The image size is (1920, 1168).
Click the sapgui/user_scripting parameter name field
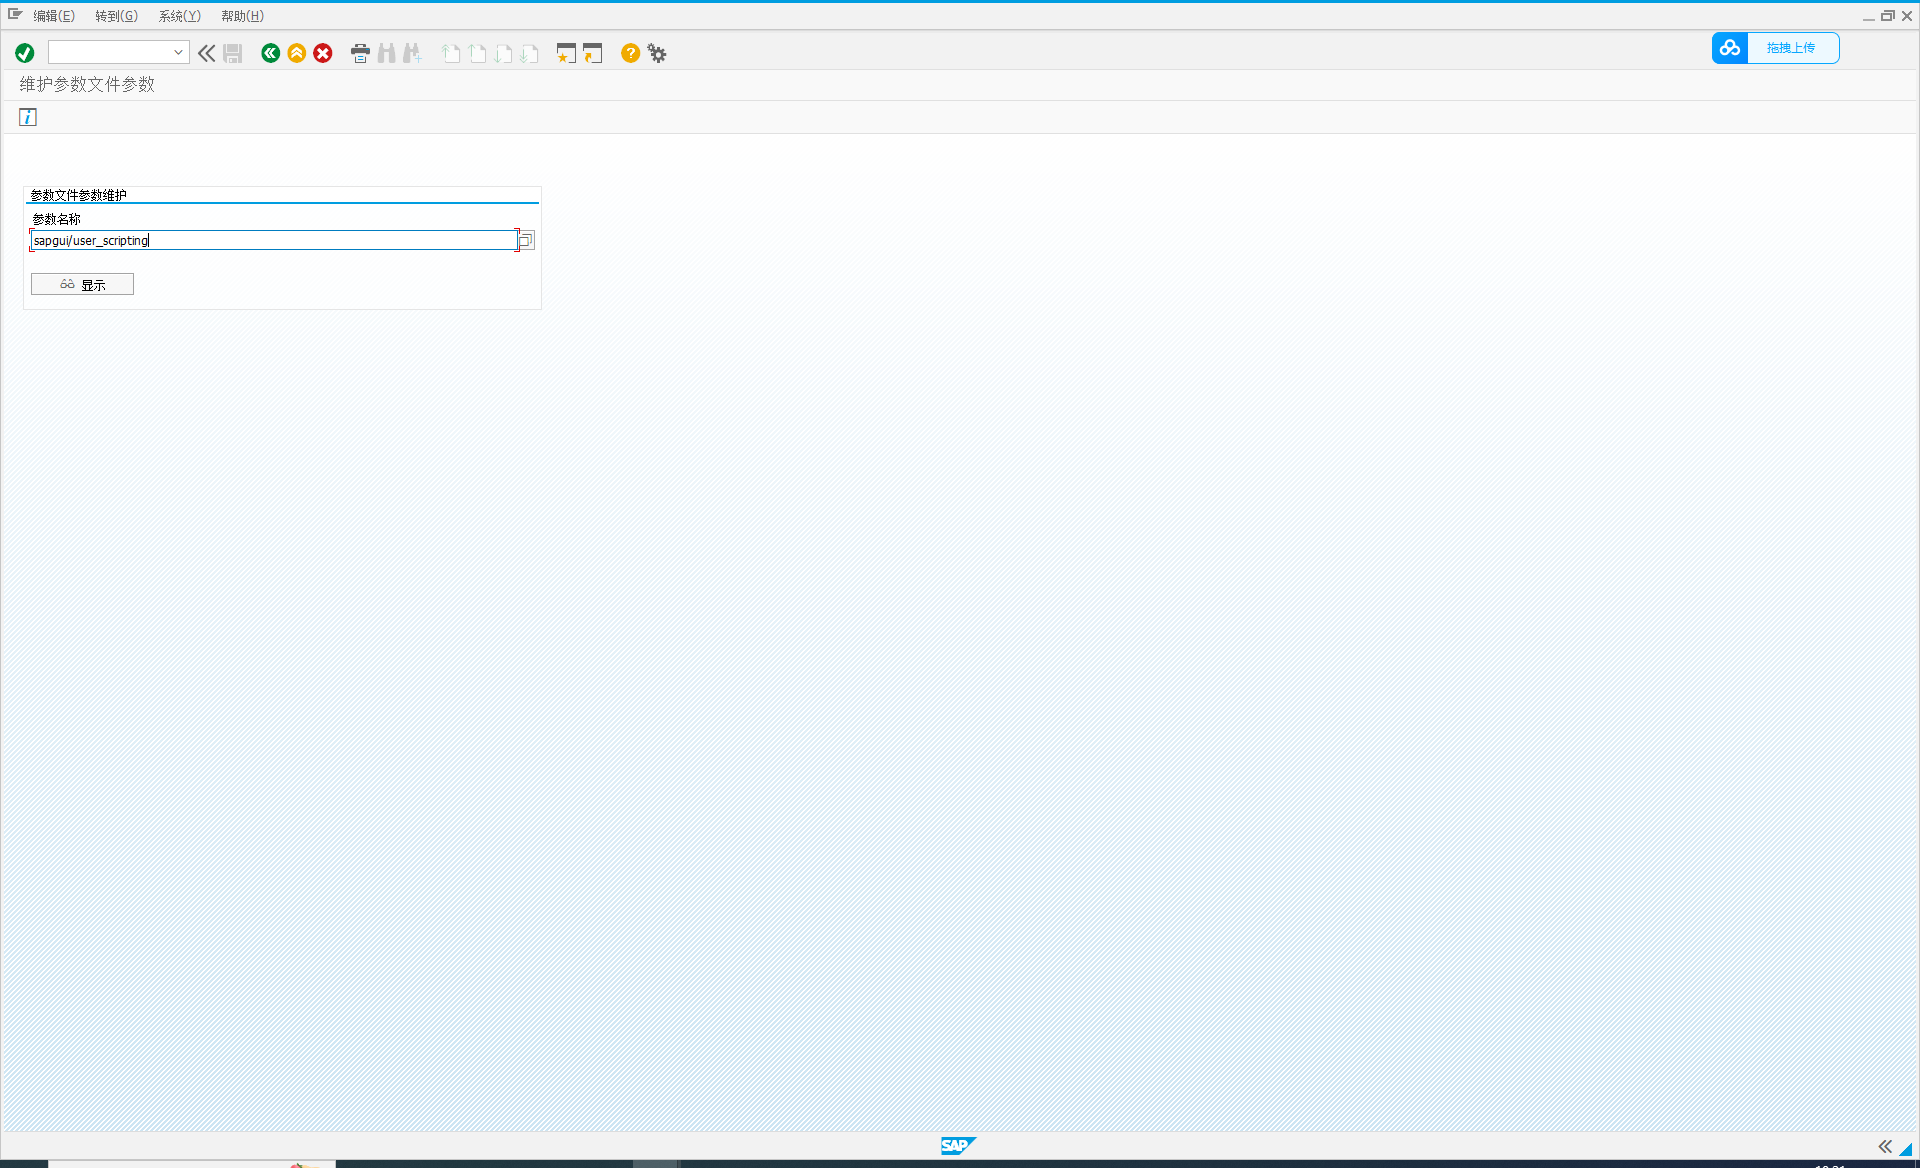coord(272,240)
